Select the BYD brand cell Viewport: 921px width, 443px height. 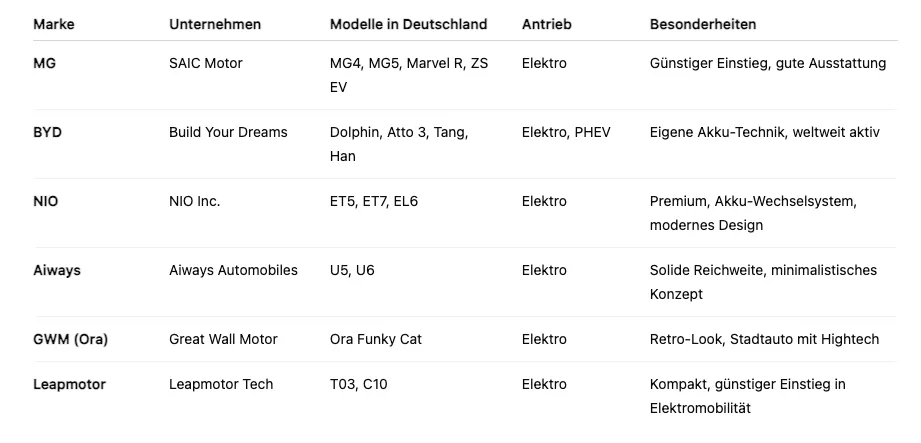coord(47,132)
